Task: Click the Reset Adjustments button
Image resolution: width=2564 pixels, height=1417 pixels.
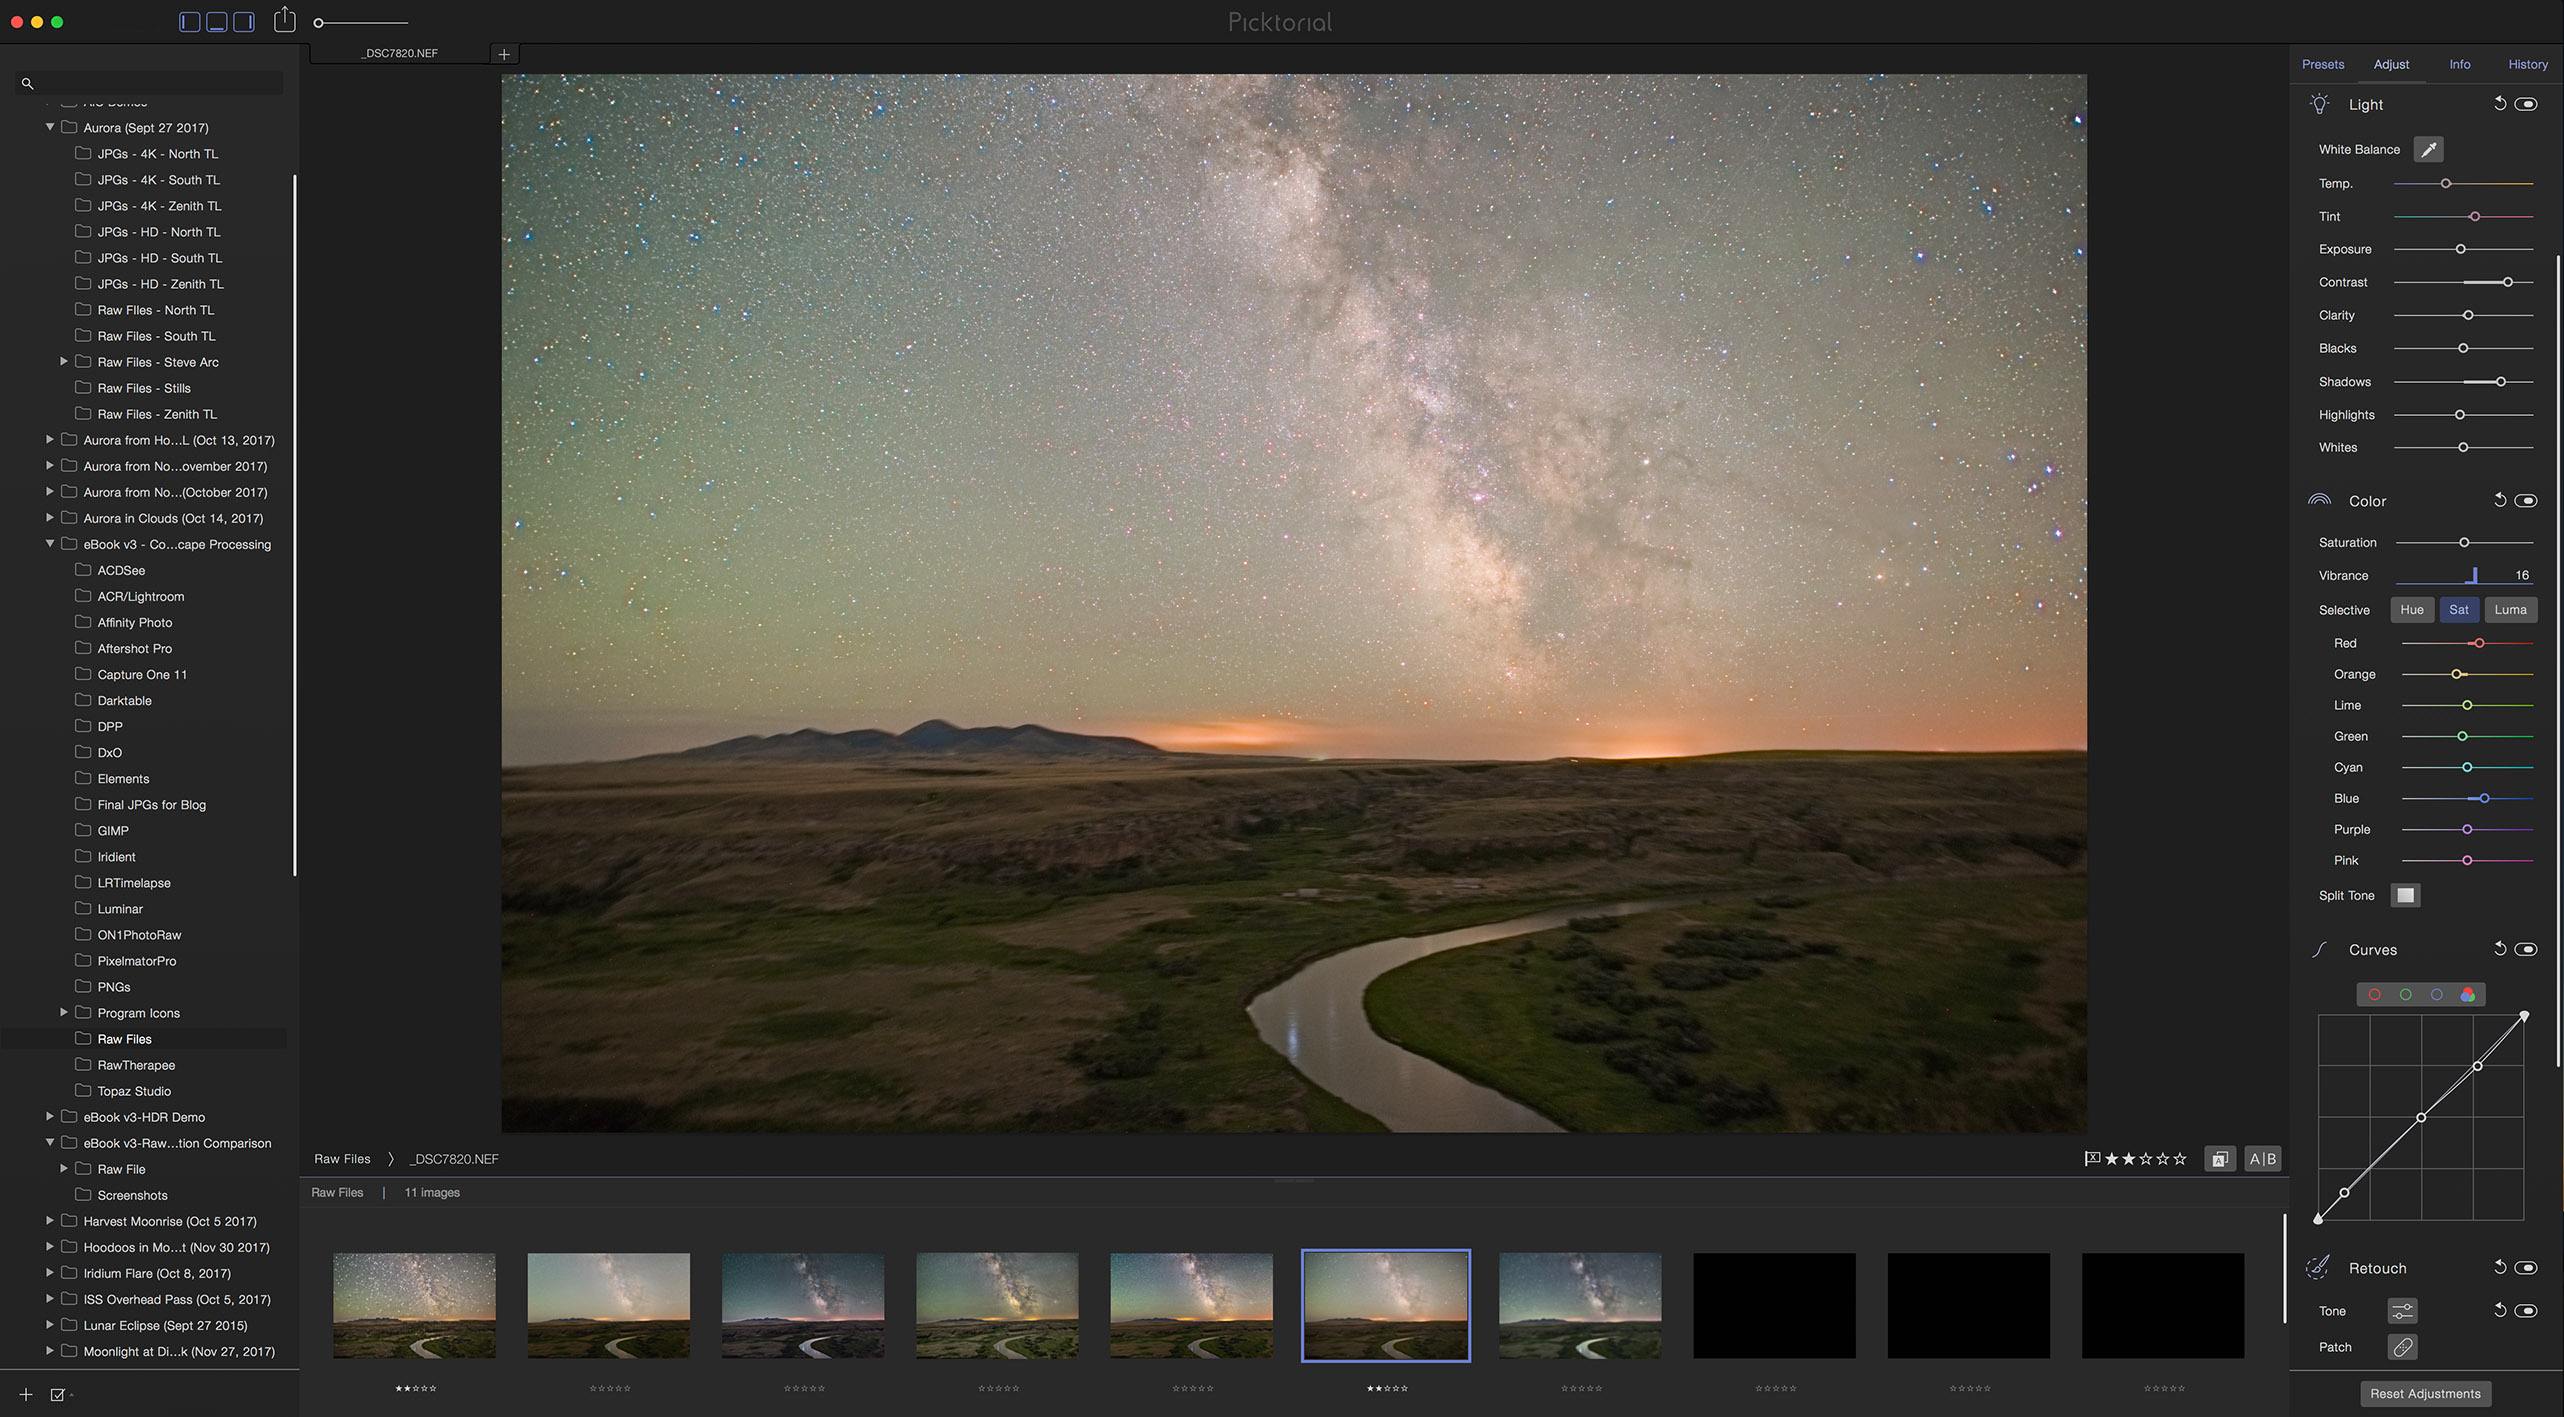Action: tap(2424, 1393)
